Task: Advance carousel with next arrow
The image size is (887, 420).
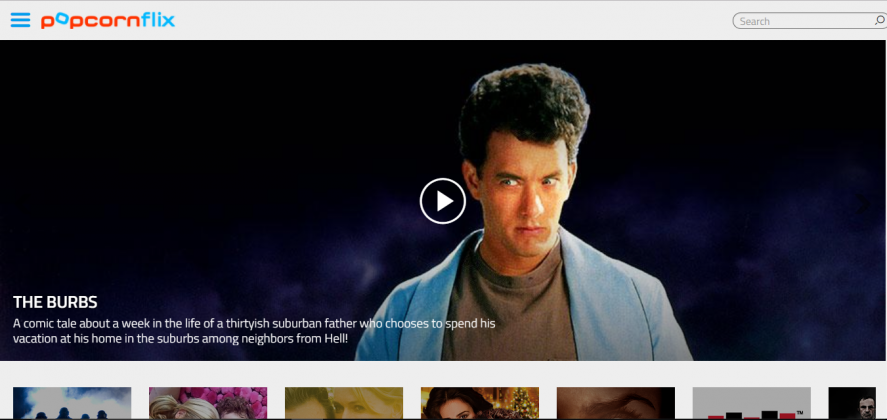Action: pos(863,204)
